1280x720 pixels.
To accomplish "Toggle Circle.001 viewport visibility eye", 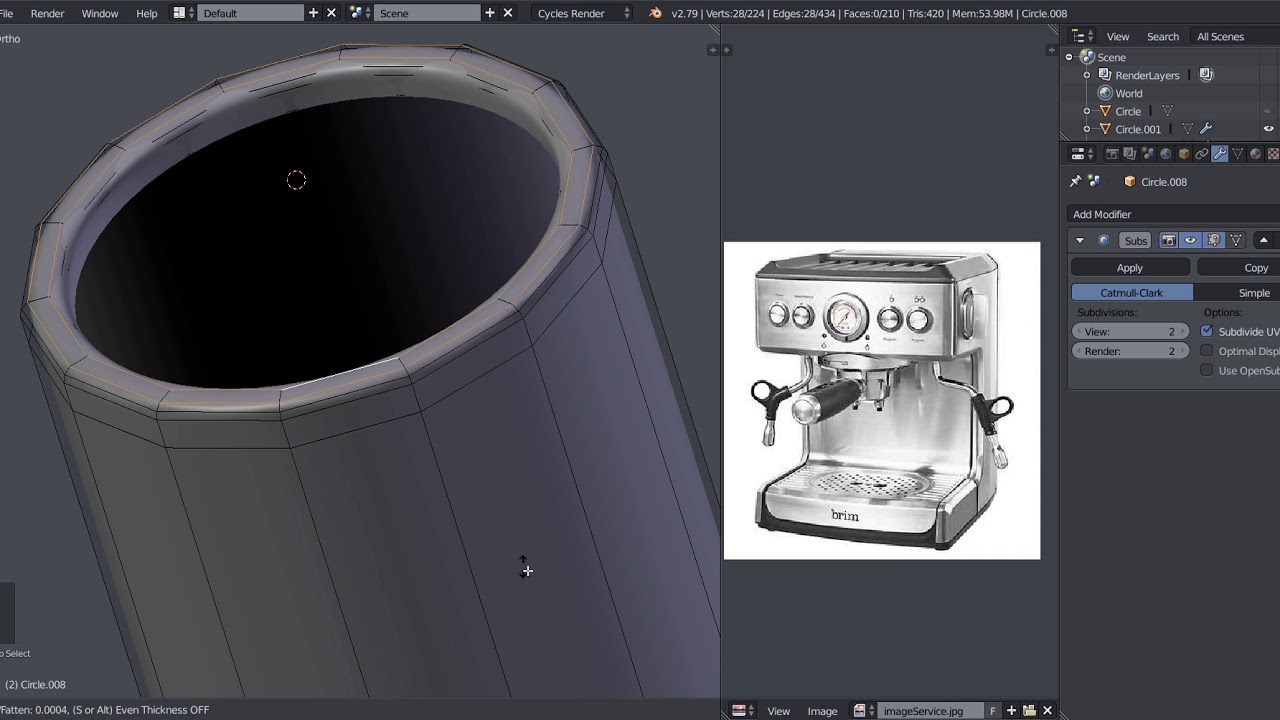I will click(1269, 129).
